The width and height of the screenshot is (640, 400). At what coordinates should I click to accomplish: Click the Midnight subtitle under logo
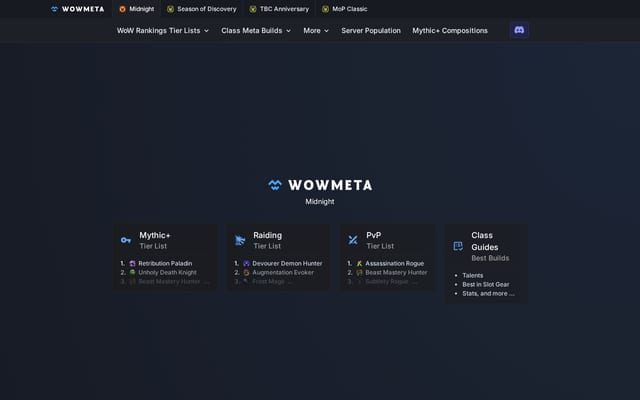coord(320,202)
